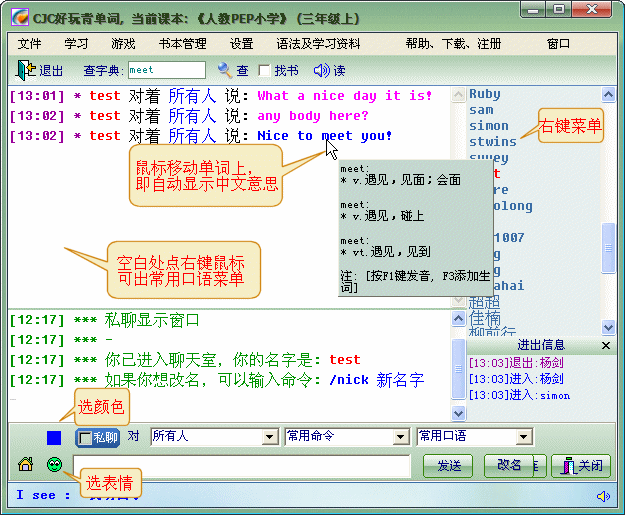The width and height of the screenshot is (625, 515).
Task: Click the magnifier 查 lookup icon
Action: click(x=225, y=70)
